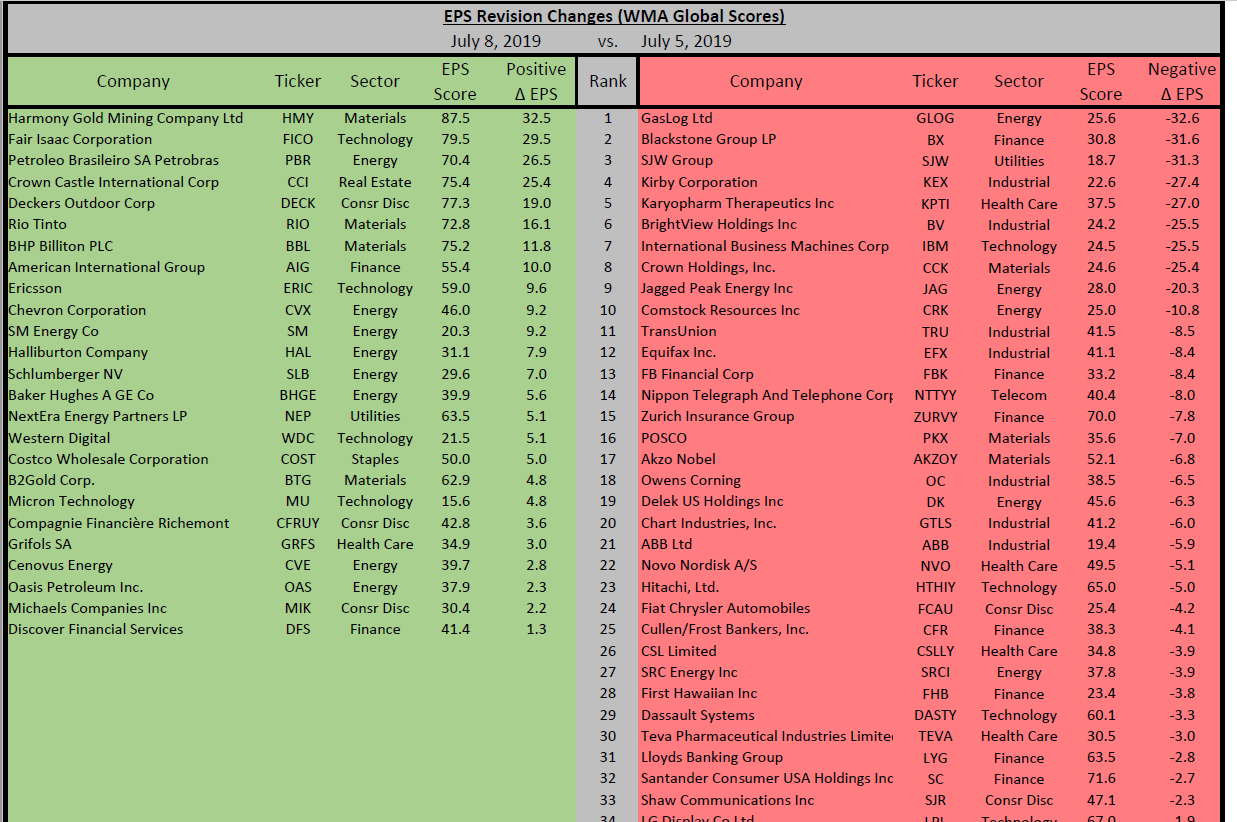
Task: Select the 'Novo Nordisk A/S' cell
Action: [x=699, y=565]
